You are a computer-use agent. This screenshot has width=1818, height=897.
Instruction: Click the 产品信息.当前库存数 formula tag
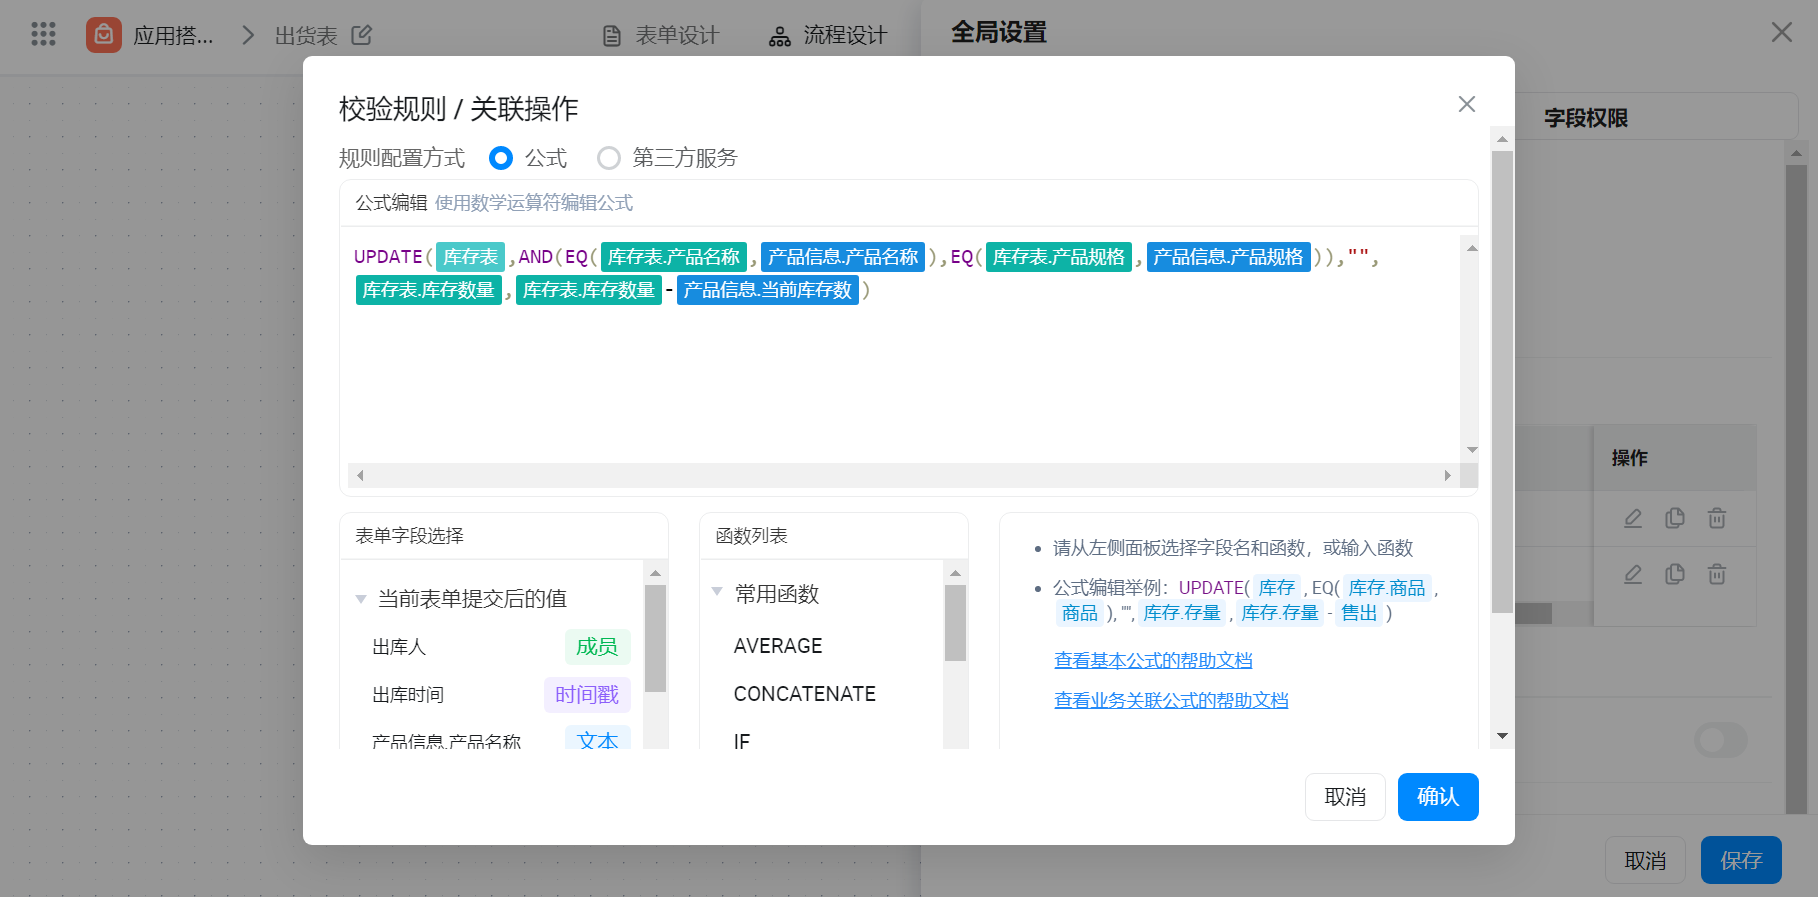click(768, 290)
